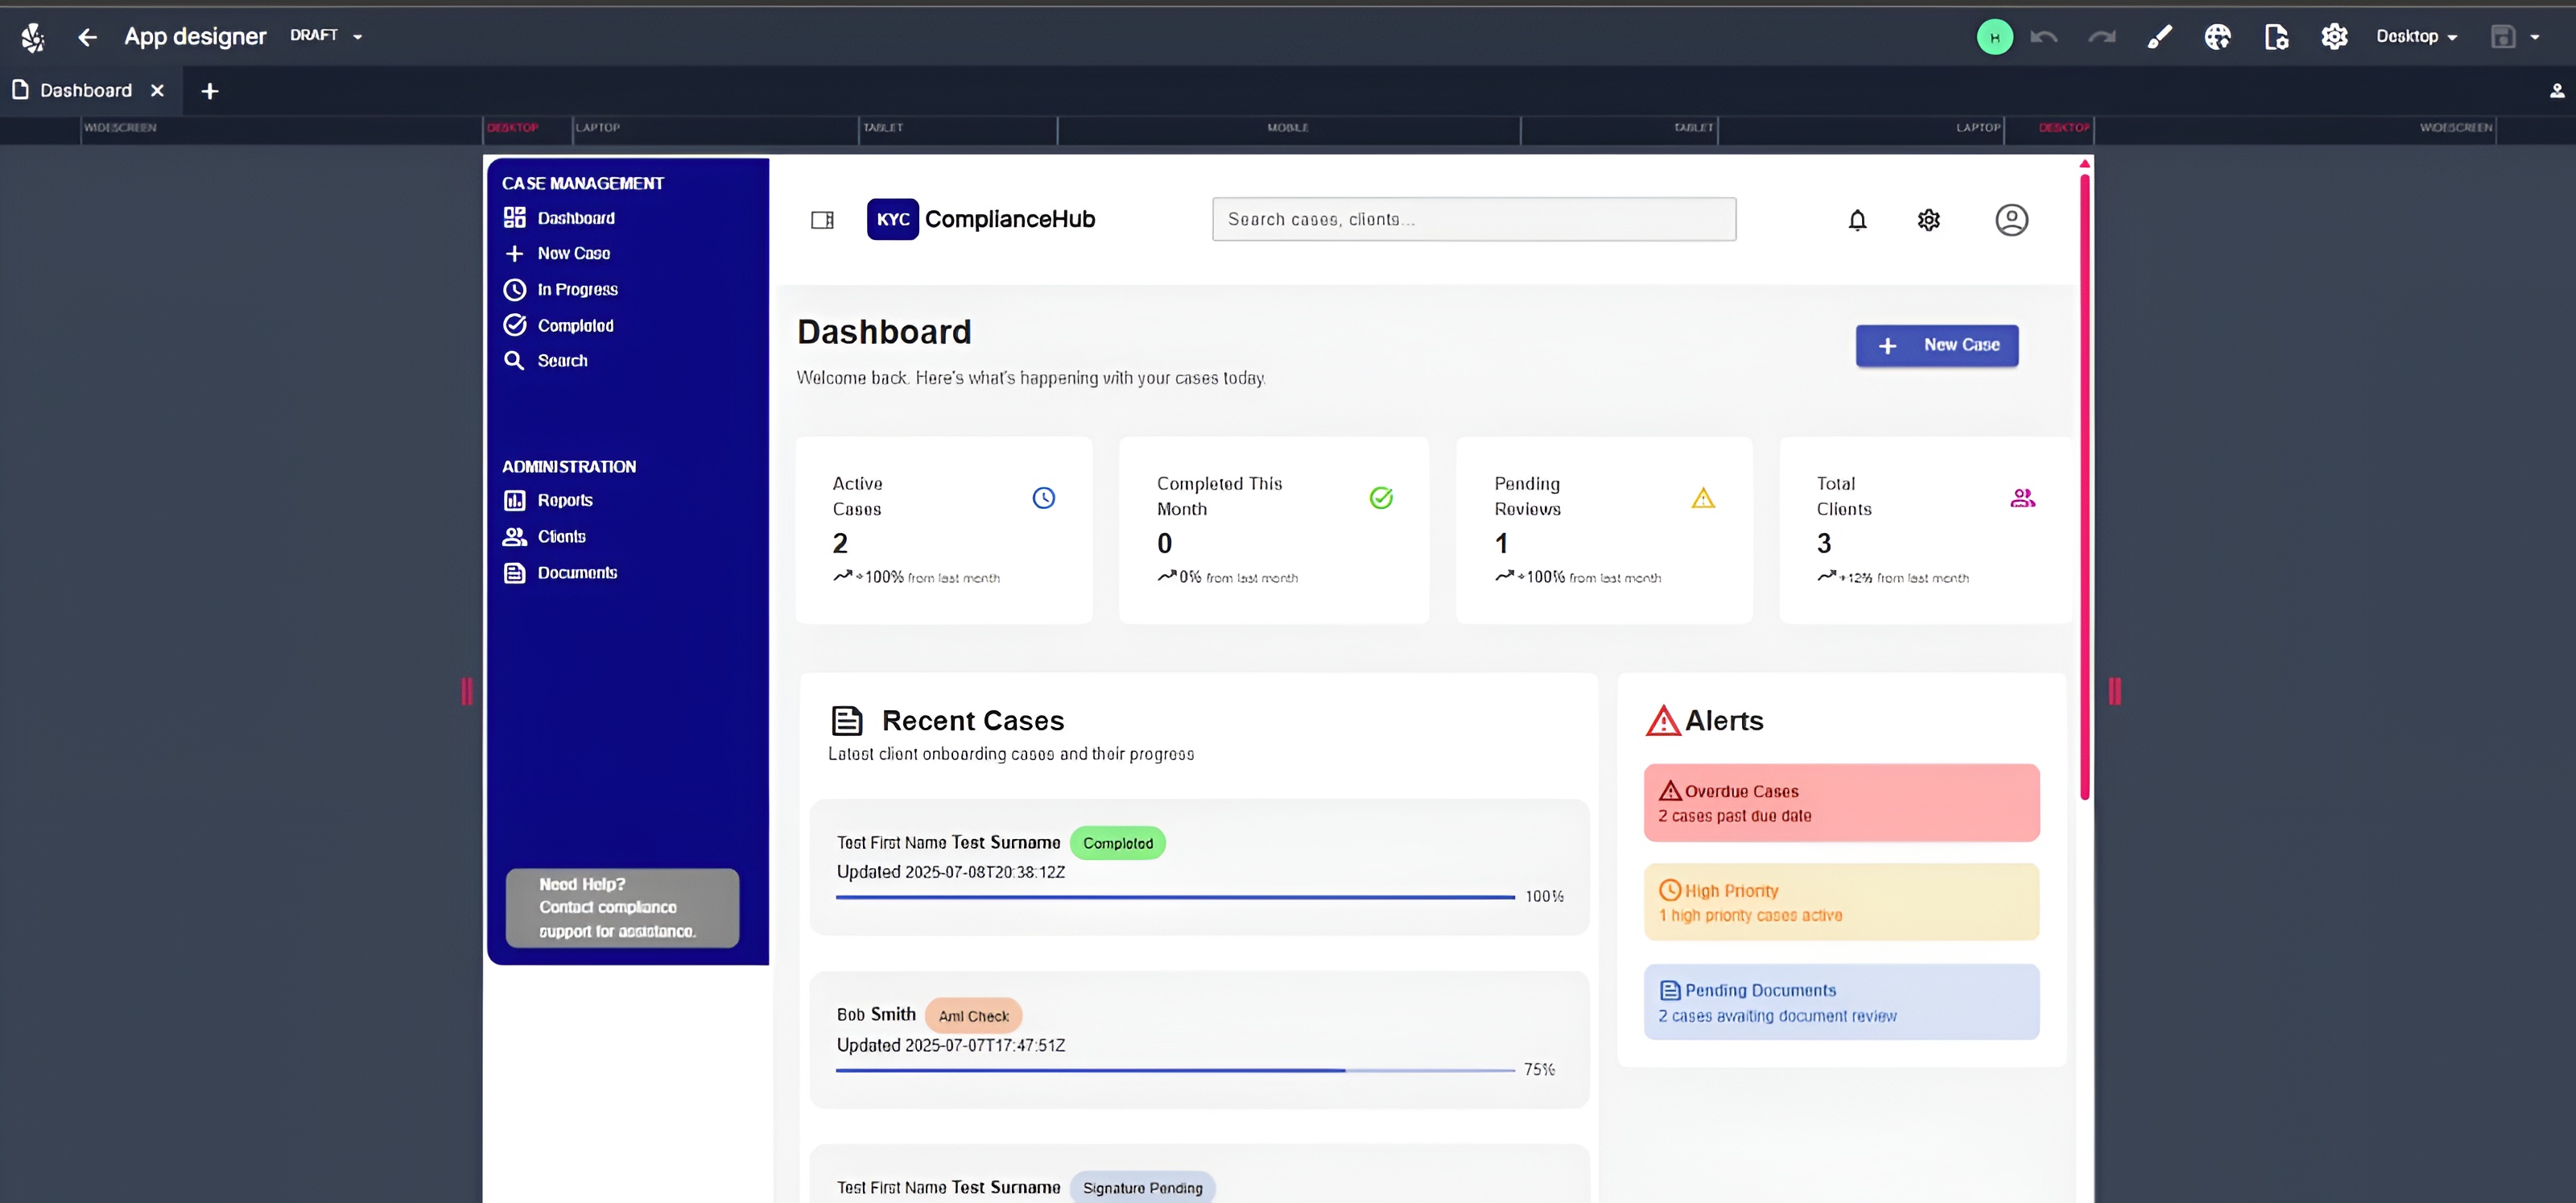Expand the save options dropdown arrow
The height and width of the screenshot is (1203, 2576).
(2534, 37)
